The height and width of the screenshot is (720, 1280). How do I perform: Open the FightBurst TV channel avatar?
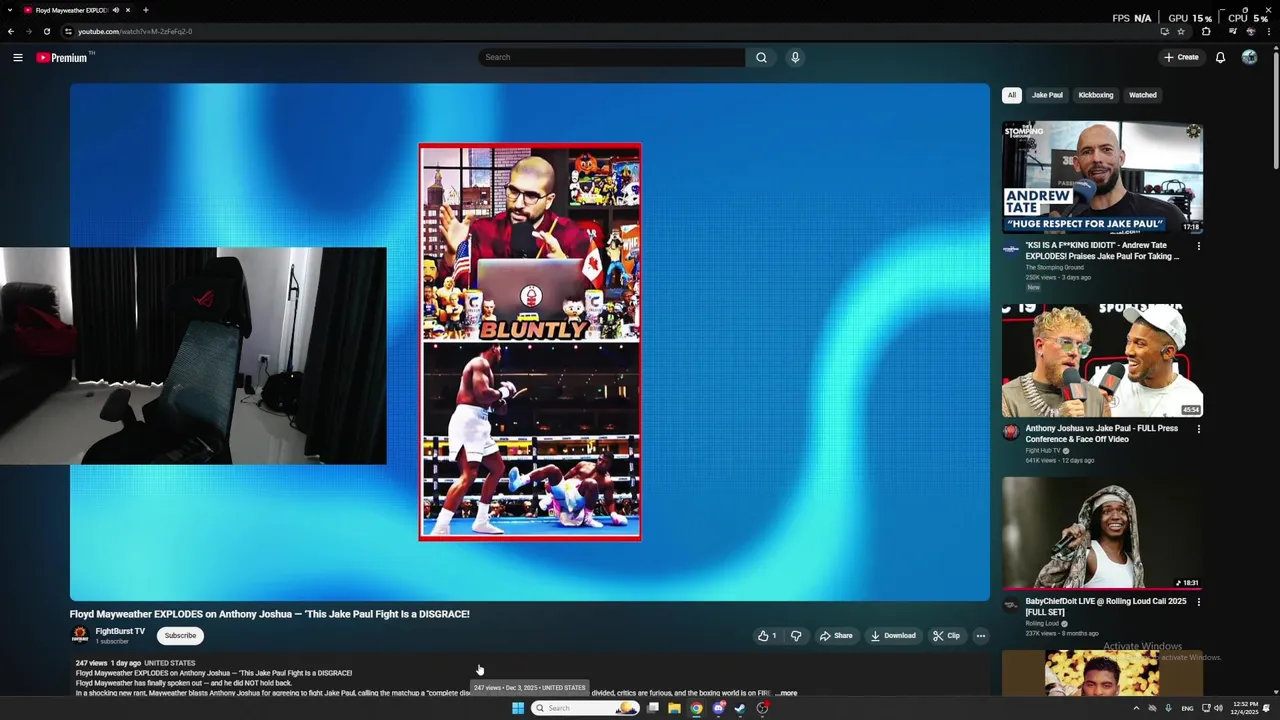[80, 636]
